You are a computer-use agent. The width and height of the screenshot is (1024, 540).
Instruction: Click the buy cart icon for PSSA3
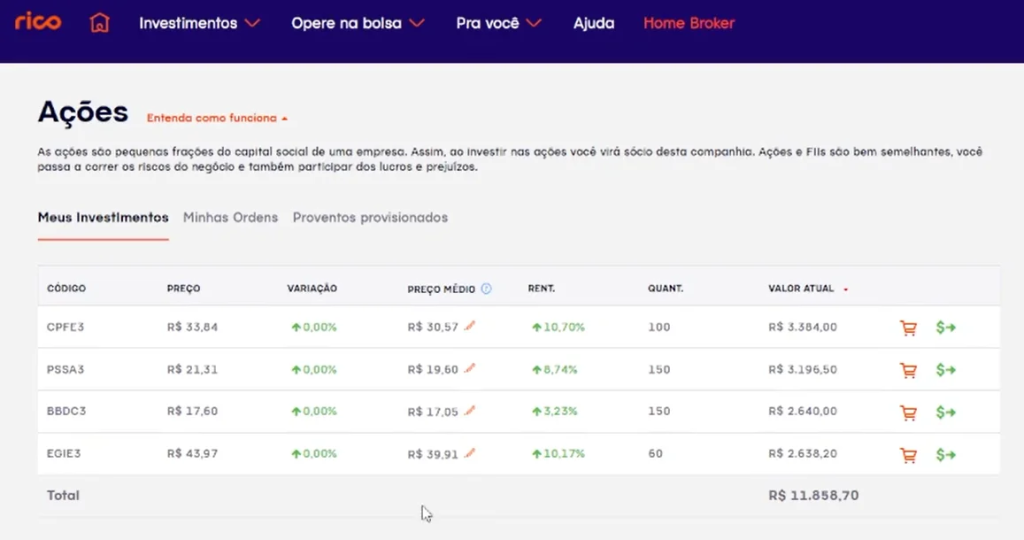click(908, 370)
